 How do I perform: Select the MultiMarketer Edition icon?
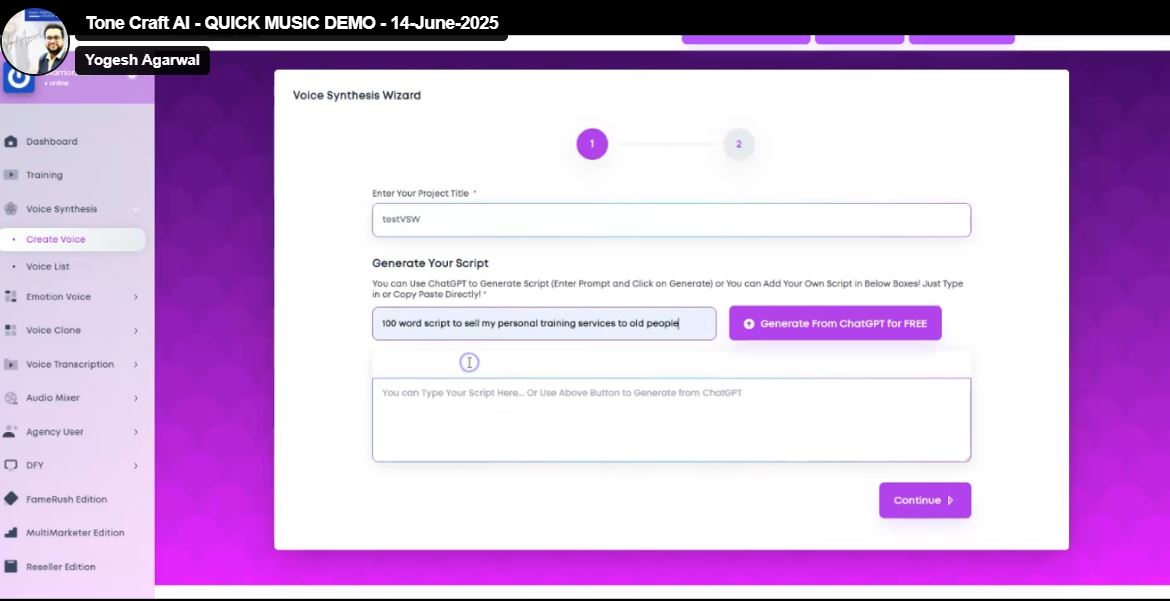click(x=13, y=533)
